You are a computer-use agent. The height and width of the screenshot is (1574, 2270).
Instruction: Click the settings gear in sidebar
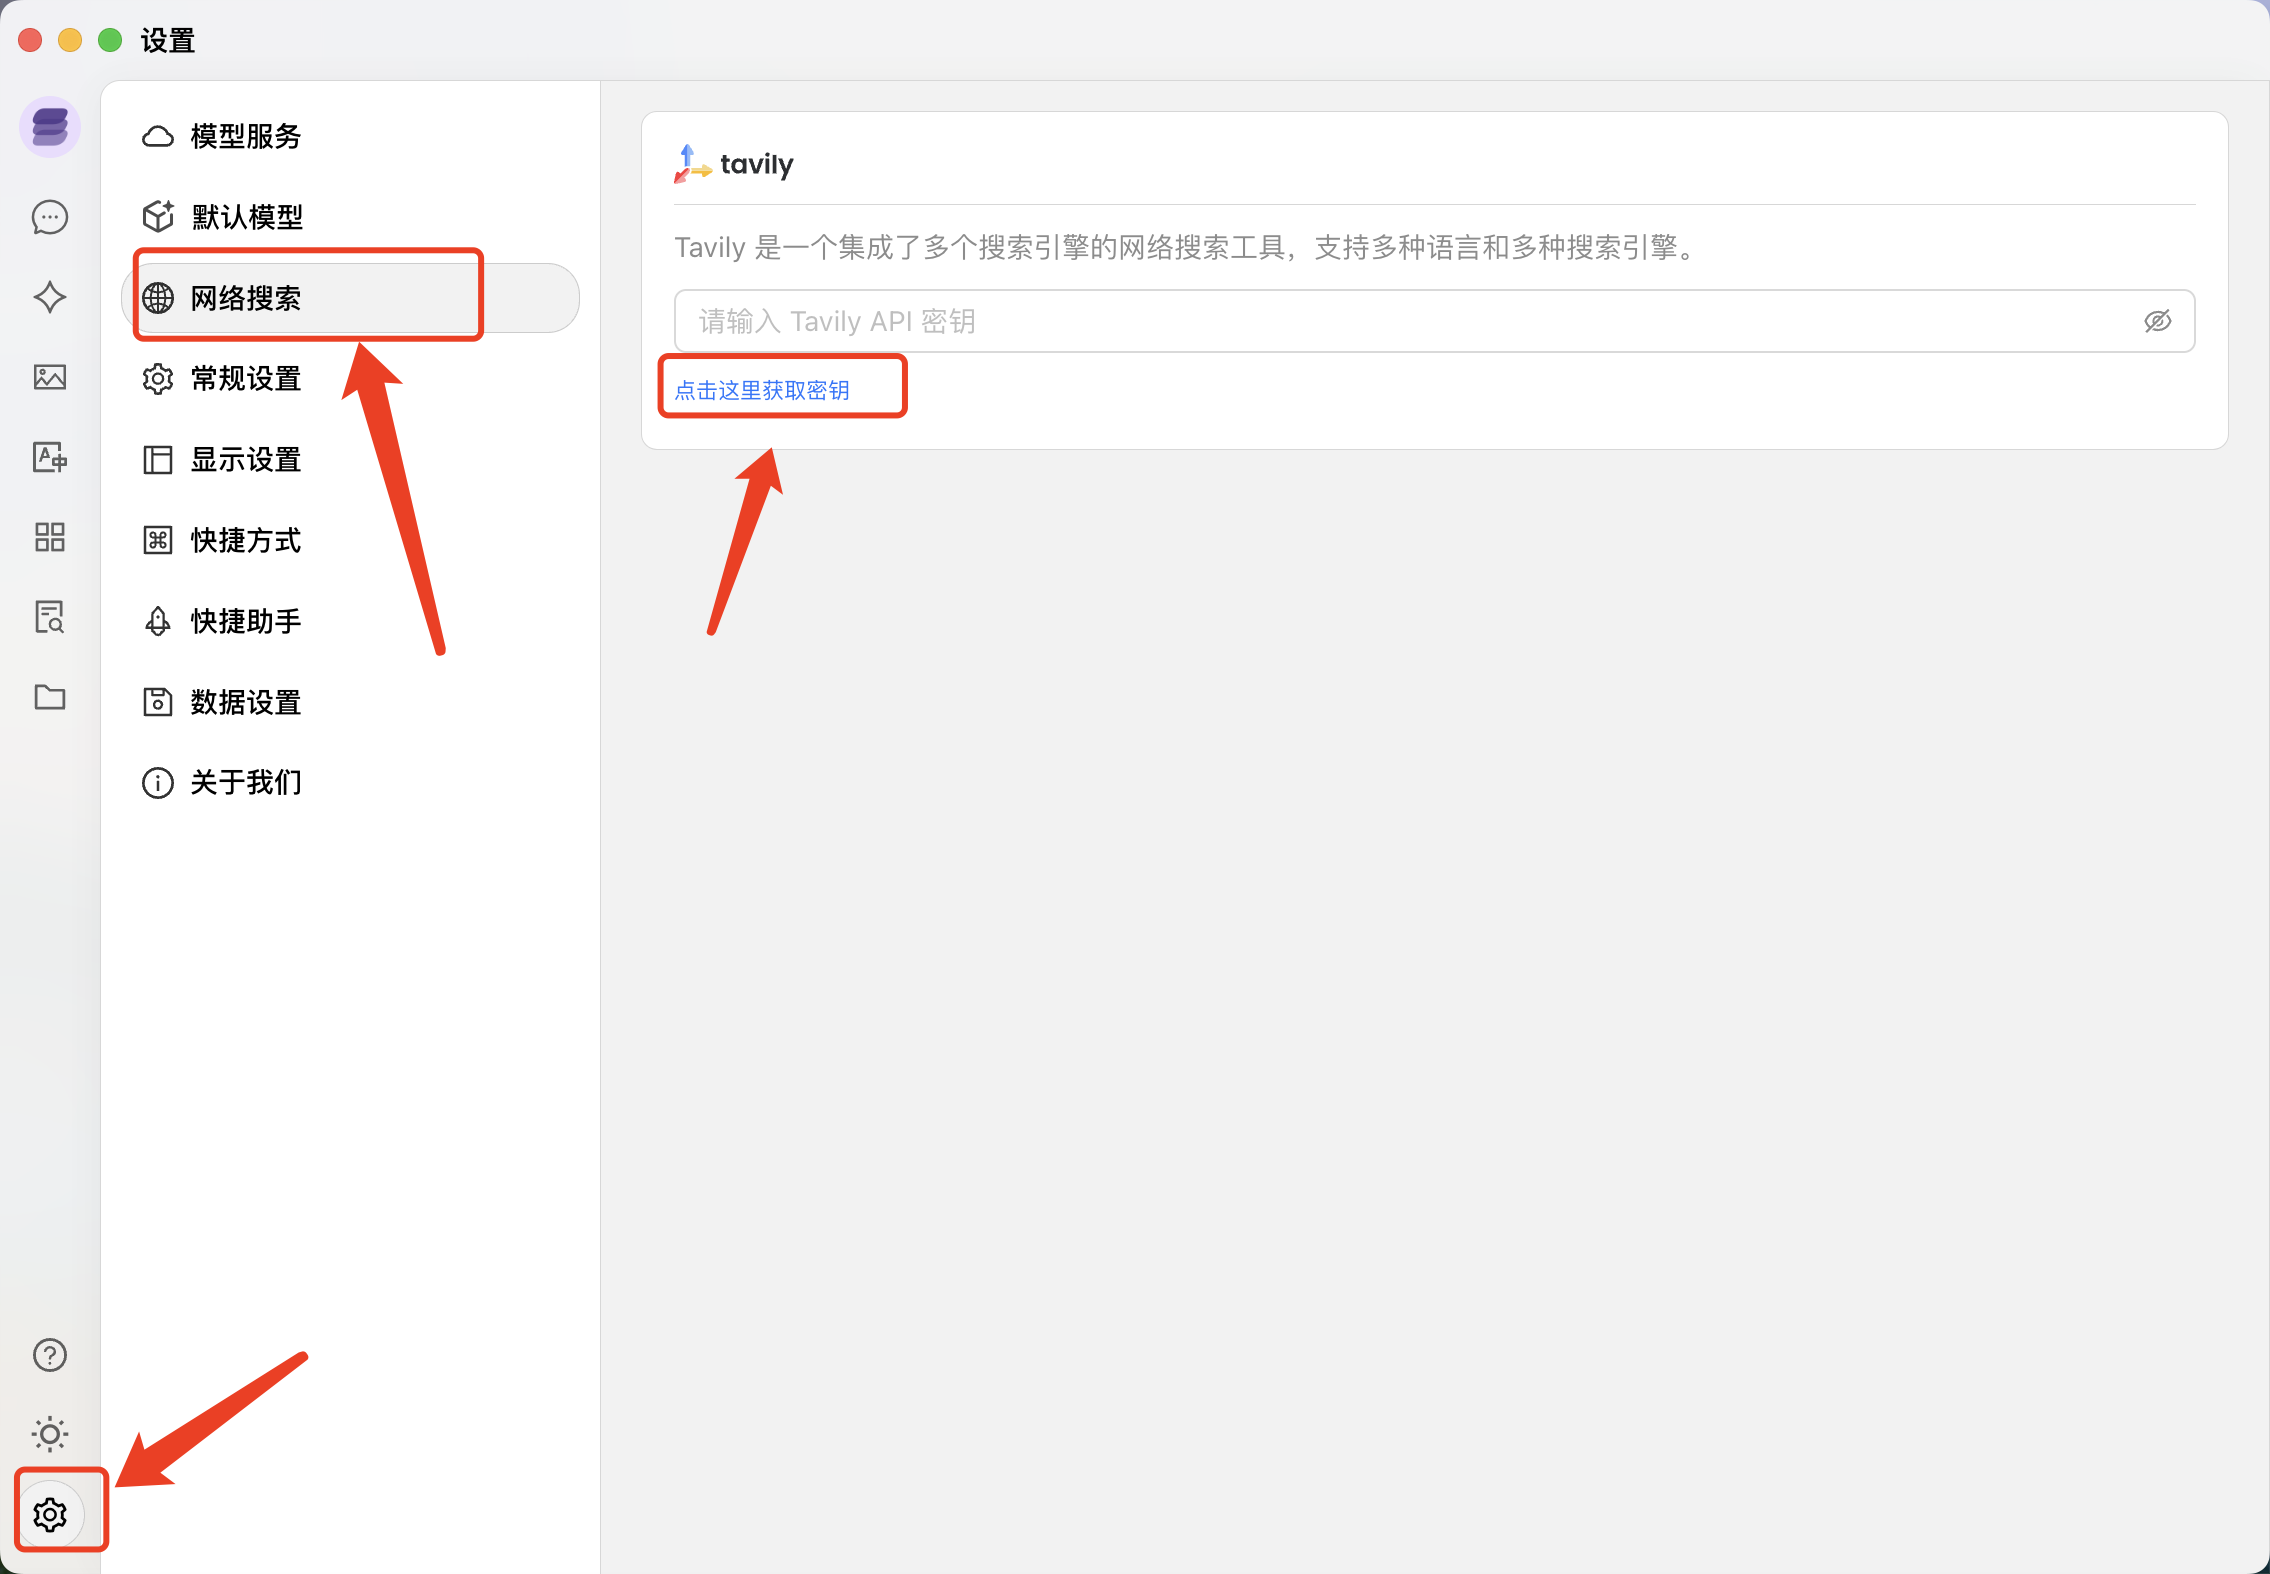point(50,1514)
